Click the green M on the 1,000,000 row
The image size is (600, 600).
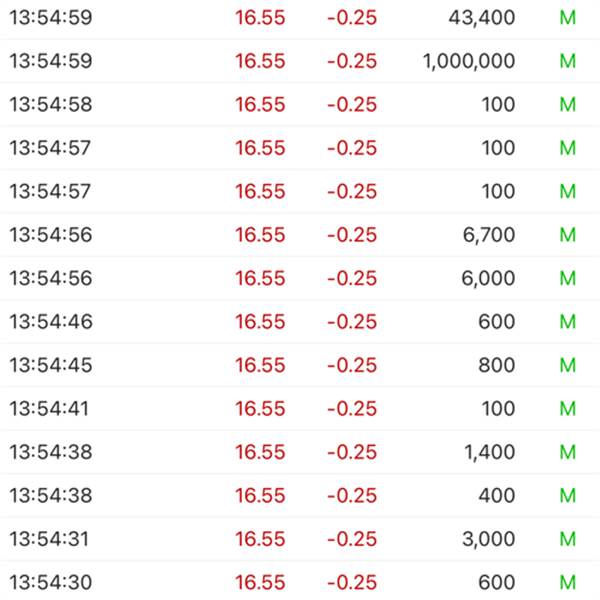pyautogui.click(x=567, y=61)
